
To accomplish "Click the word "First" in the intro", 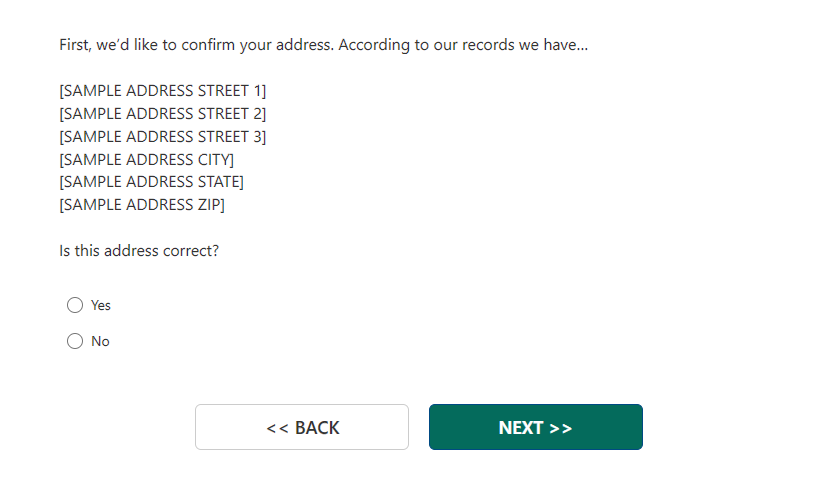I will tap(76, 45).
